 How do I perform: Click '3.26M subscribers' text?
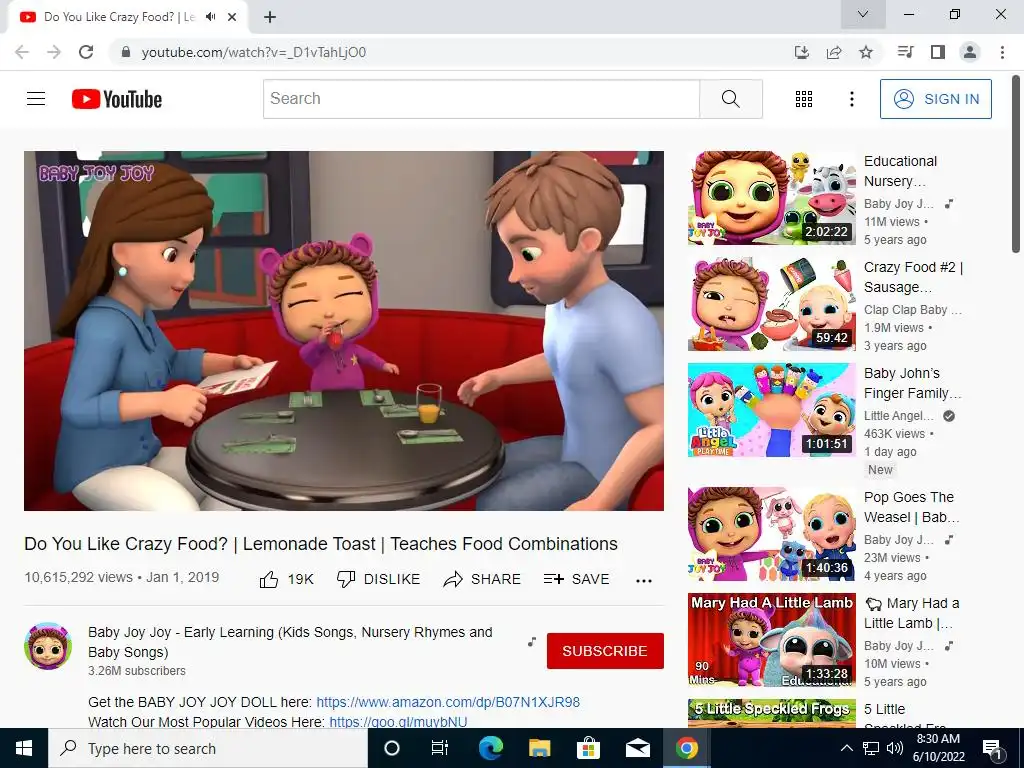(x=137, y=671)
